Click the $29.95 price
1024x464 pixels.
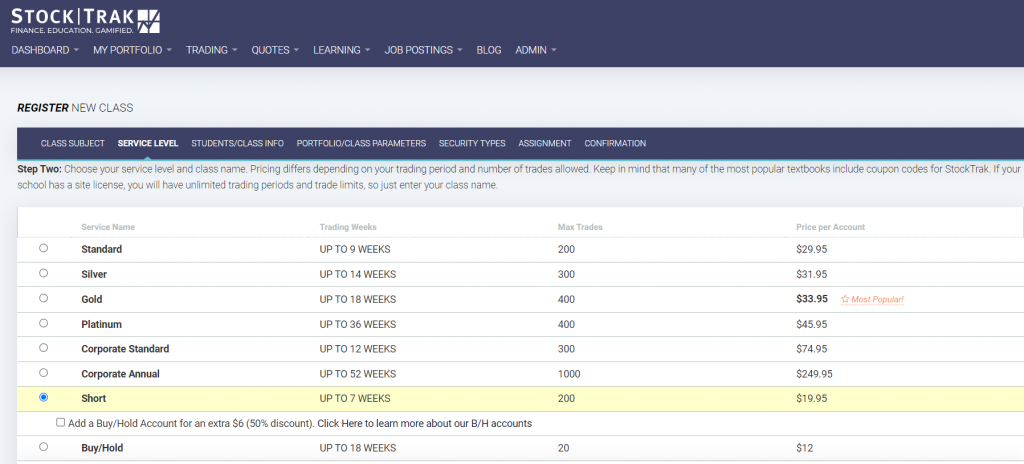(x=812, y=249)
